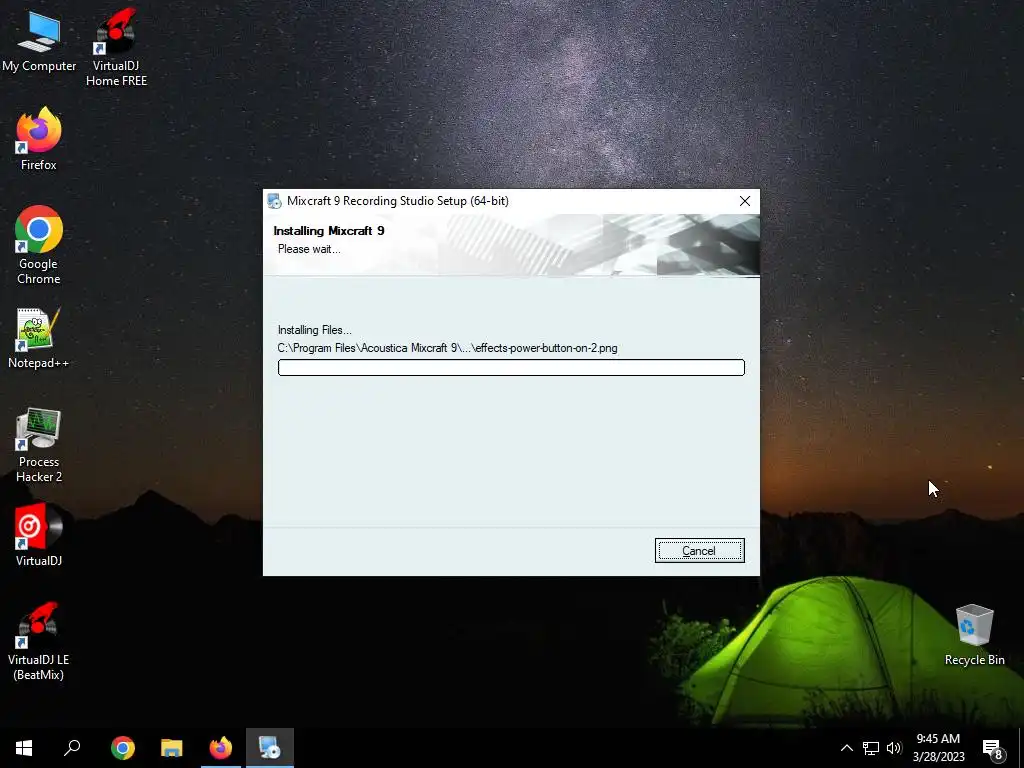This screenshot has height=768, width=1024.
Task: Show hidden system tray icons
Action: (846, 748)
